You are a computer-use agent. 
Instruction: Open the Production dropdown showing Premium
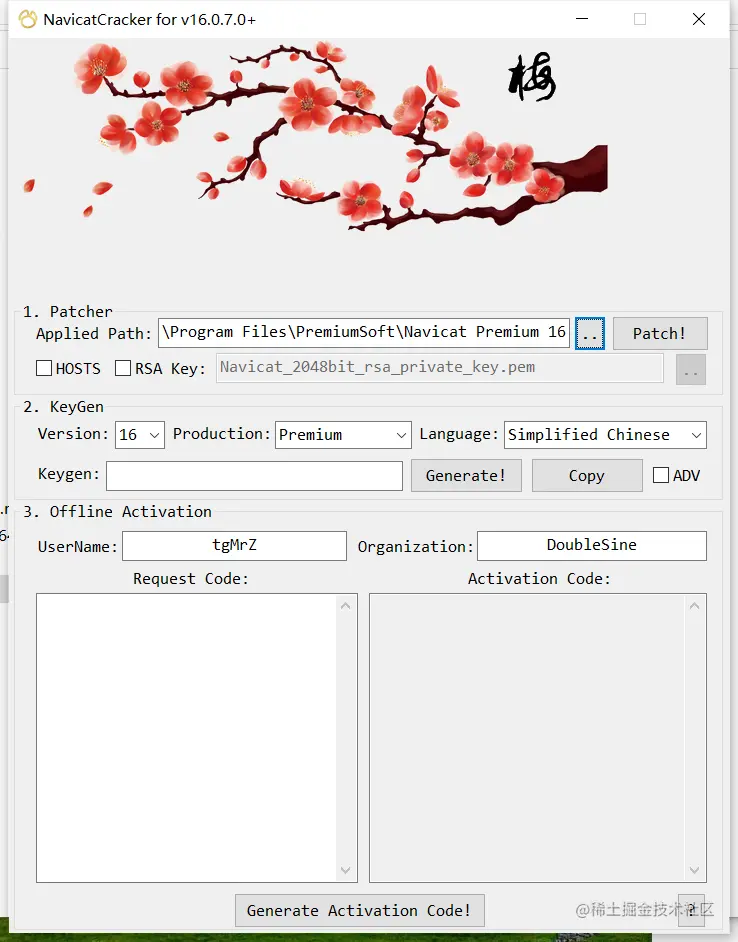(x=343, y=434)
